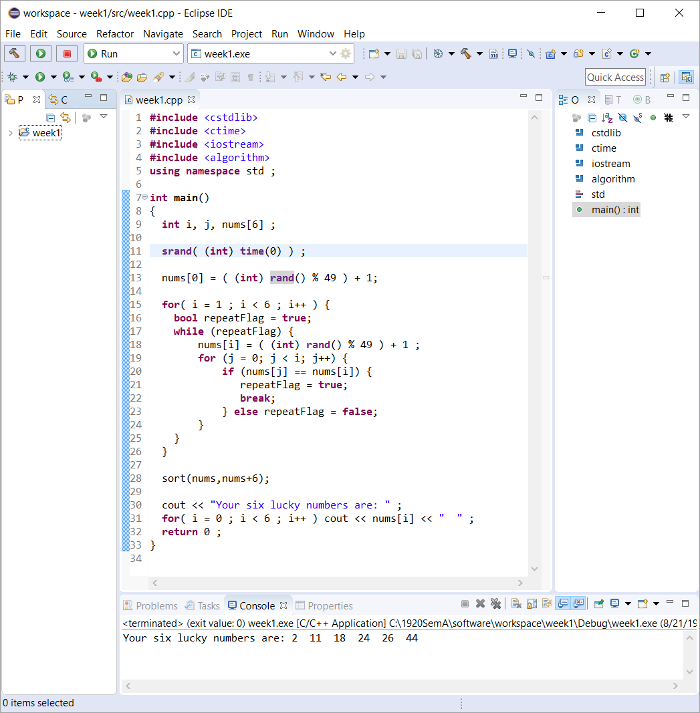Click the New file wizard icon

373,54
